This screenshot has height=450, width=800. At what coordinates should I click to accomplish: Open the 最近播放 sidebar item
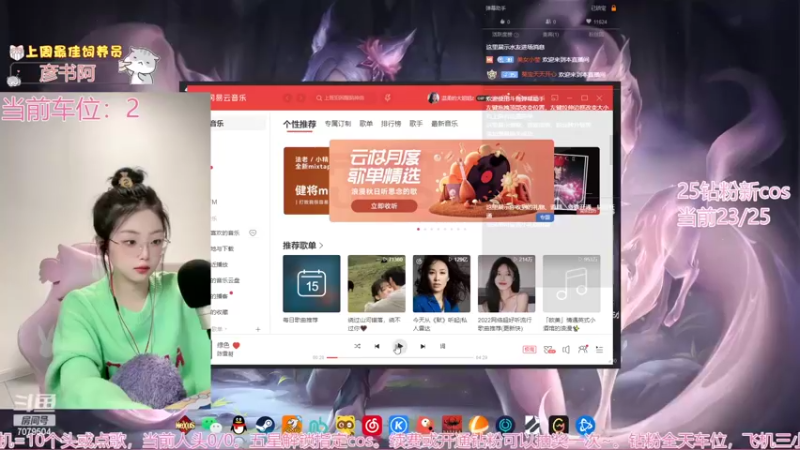coord(220,264)
